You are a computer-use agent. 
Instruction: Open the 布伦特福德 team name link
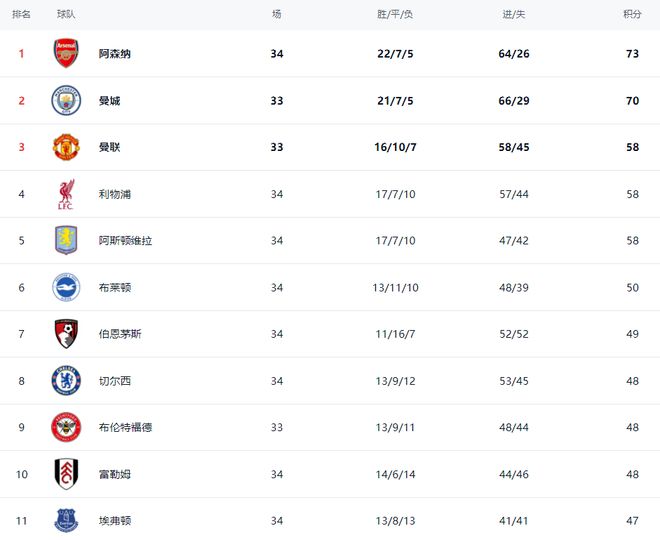(x=125, y=427)
